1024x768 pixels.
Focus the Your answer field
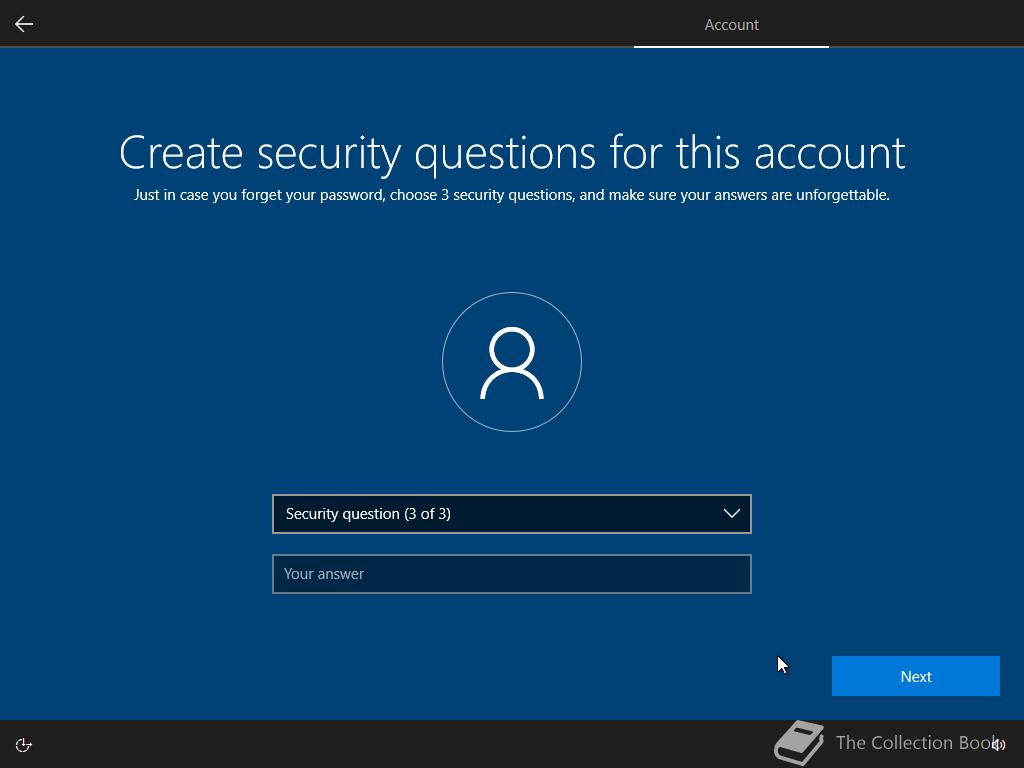tap(511, 574)
